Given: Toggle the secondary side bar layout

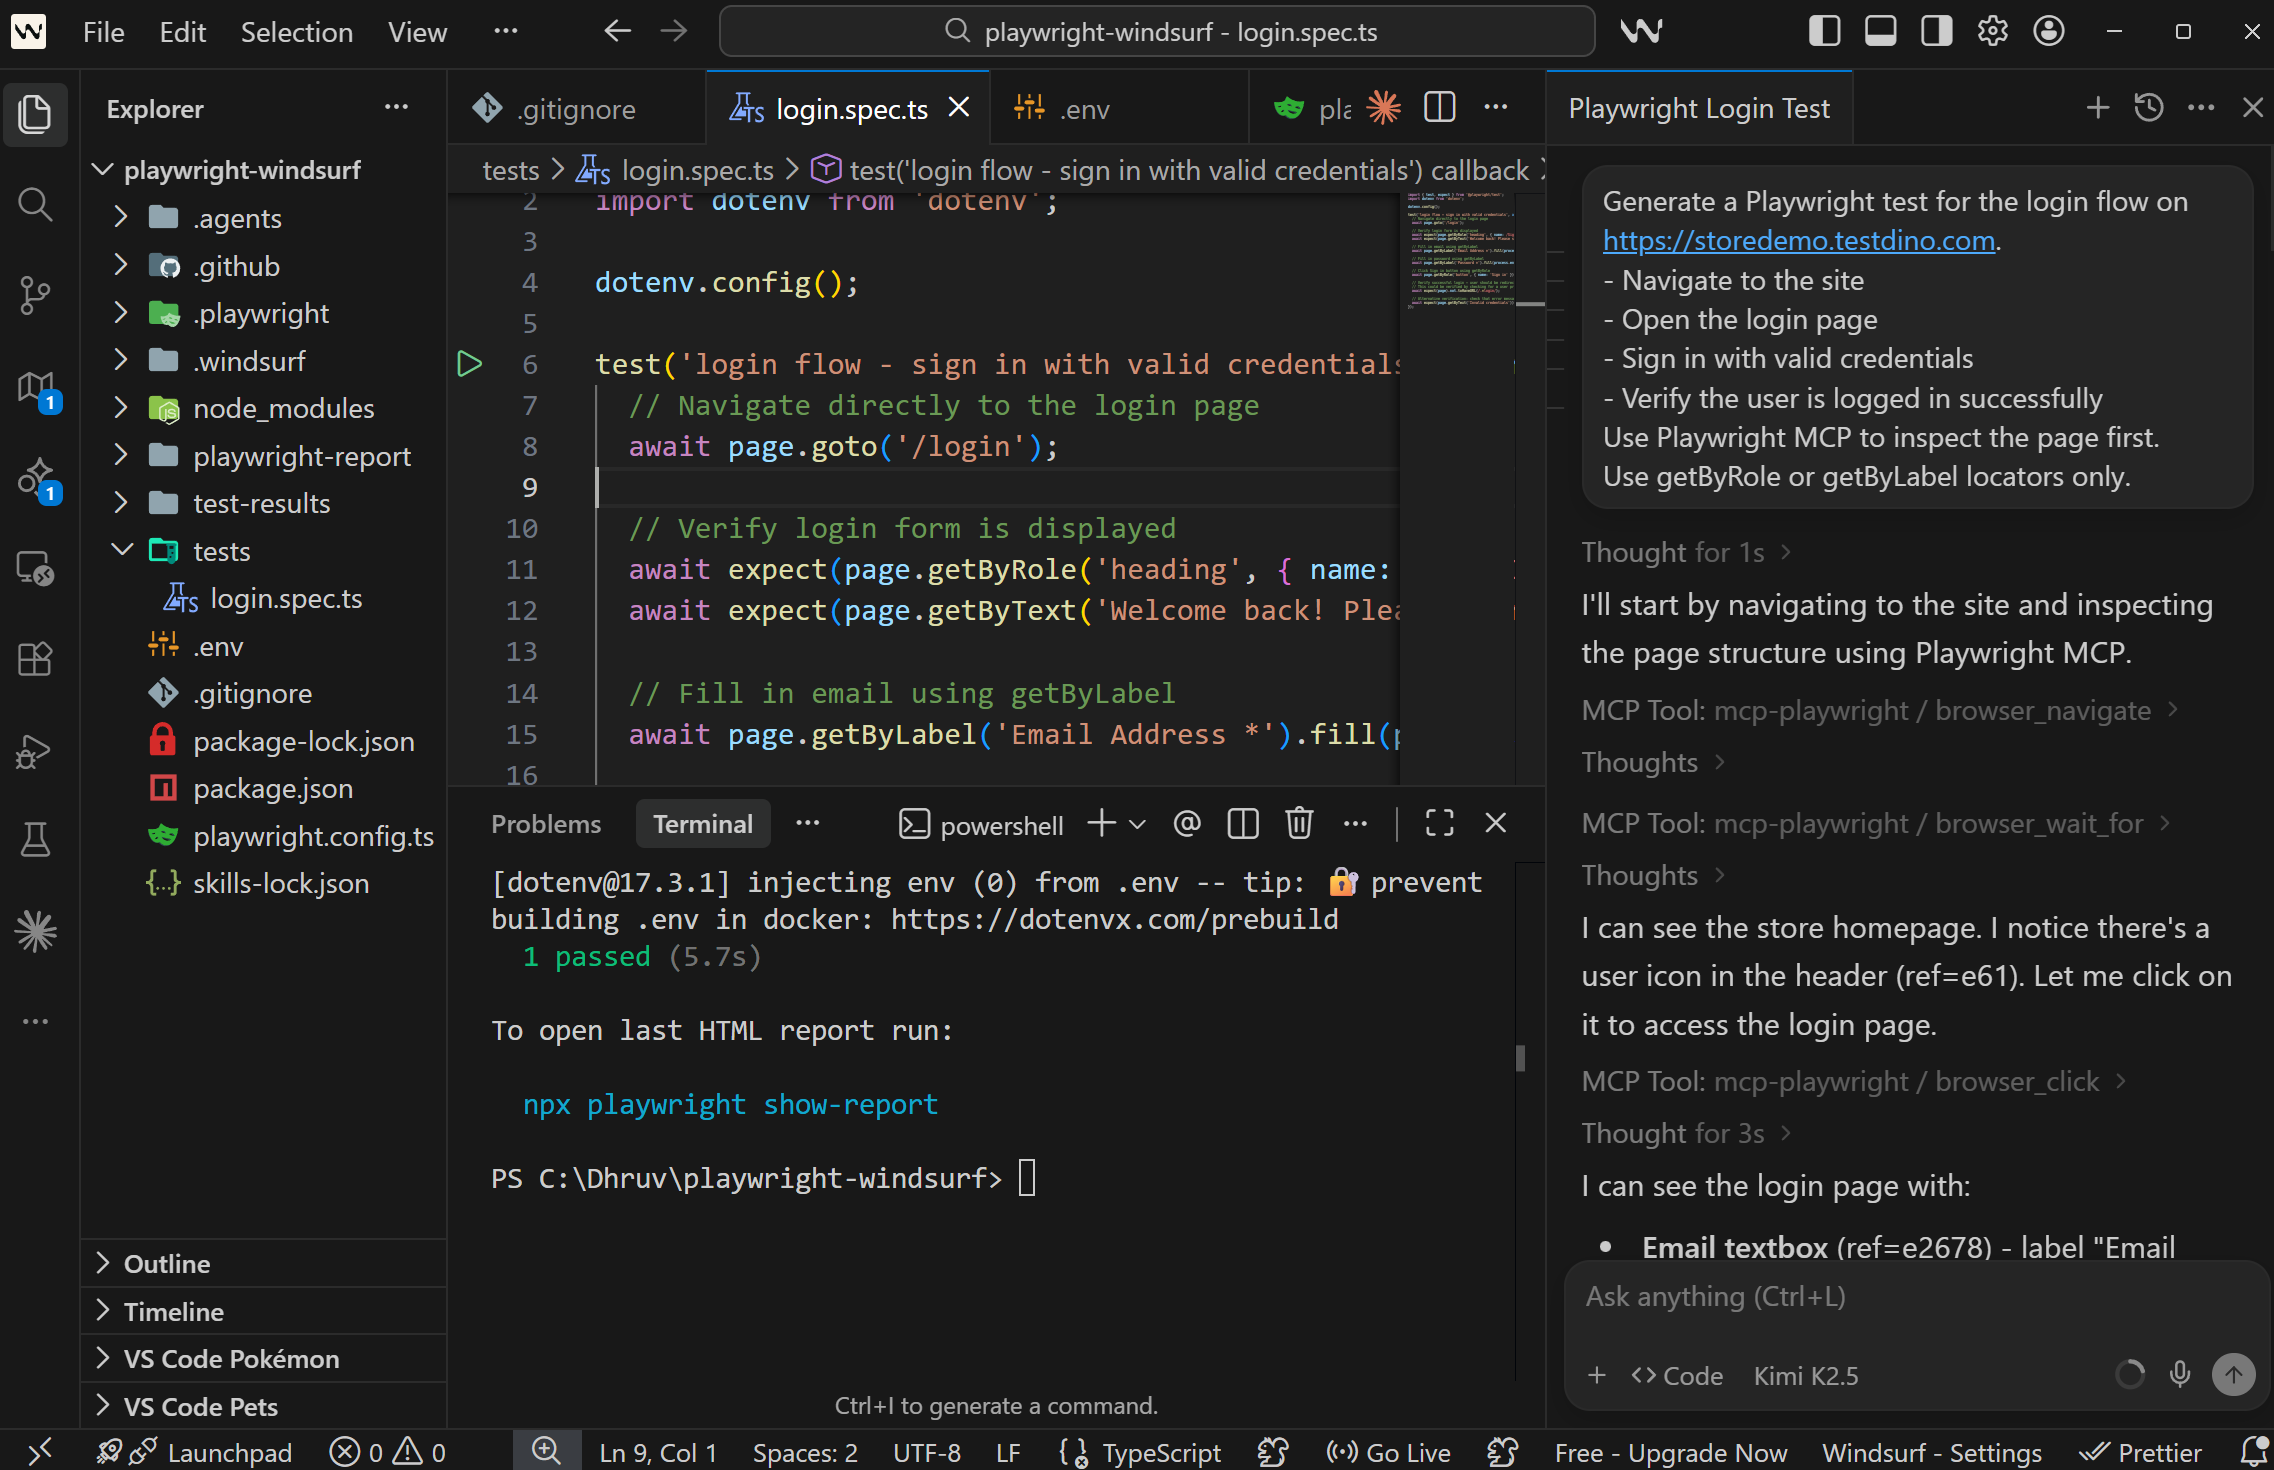Looking at the screenshot, I should 1936,31.
